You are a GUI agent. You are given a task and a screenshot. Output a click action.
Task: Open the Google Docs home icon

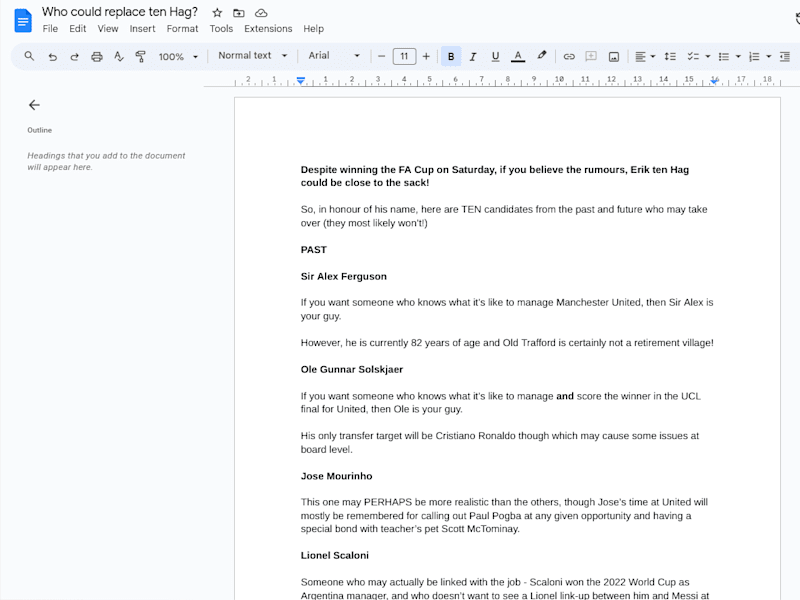point(23,20)
